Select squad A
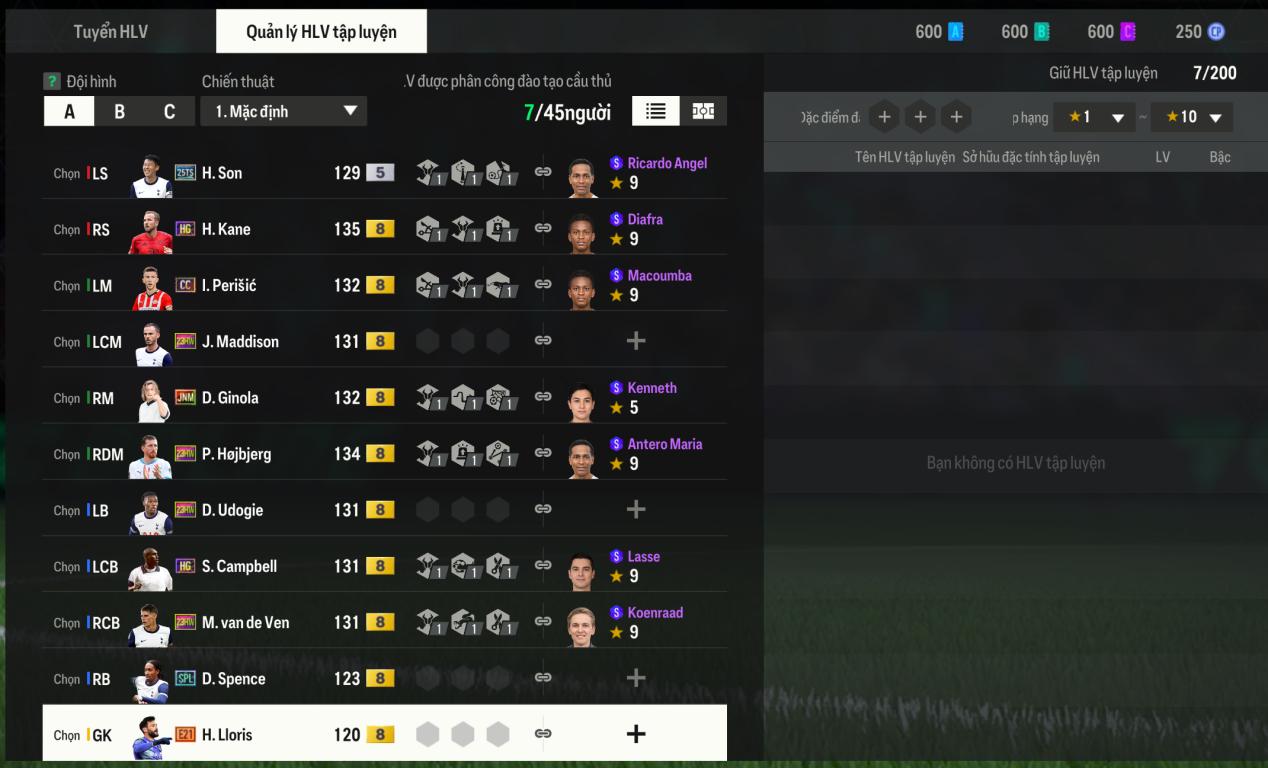The image size is (1268, 768). 69,111
